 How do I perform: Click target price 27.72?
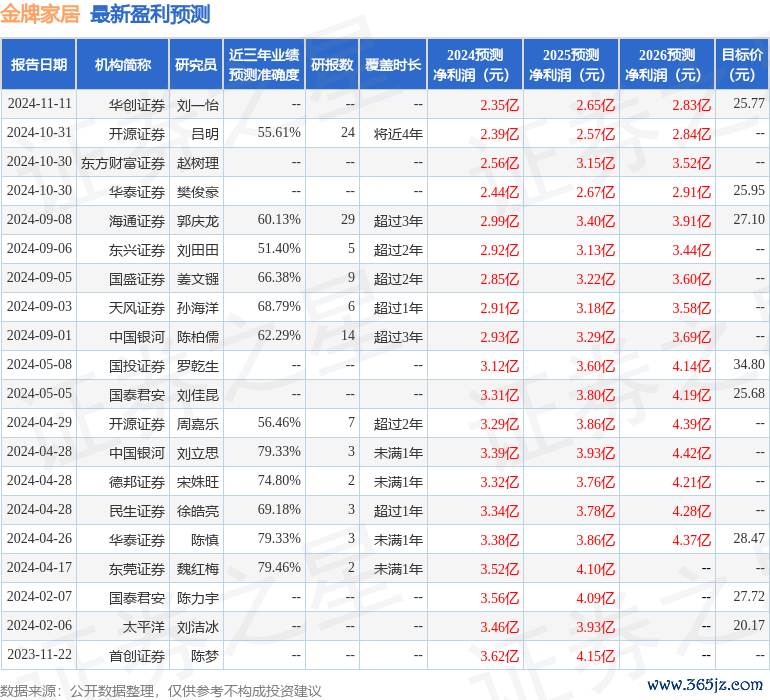tap(749, 596)
